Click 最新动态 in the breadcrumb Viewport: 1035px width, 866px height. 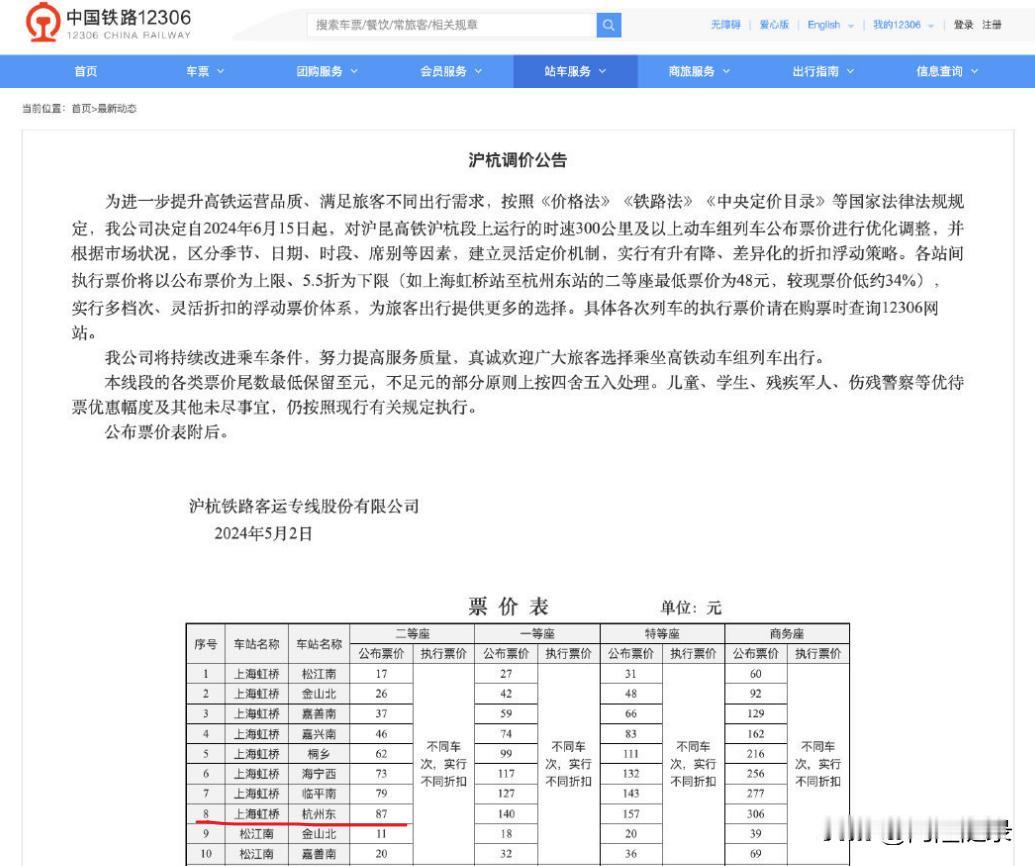click(117, 109)
